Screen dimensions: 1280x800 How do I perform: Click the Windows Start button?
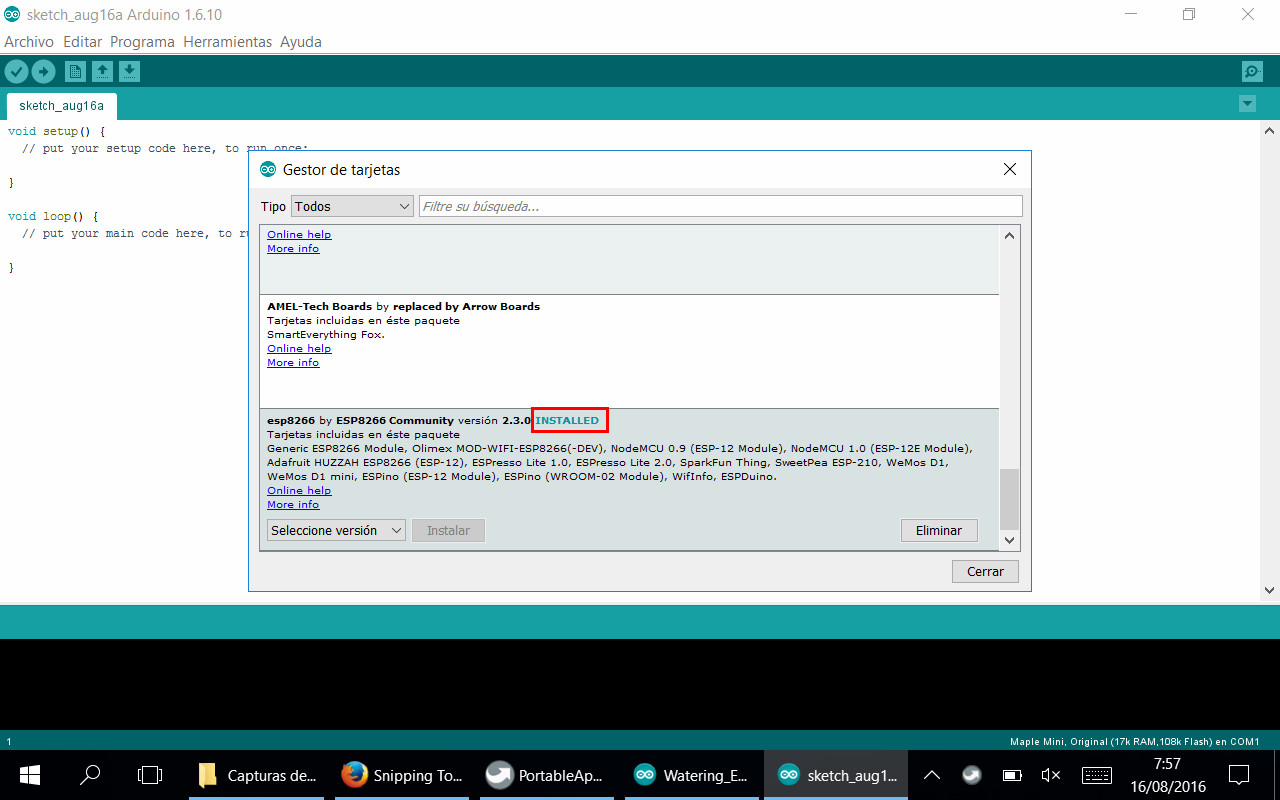[x=29, y=775]
